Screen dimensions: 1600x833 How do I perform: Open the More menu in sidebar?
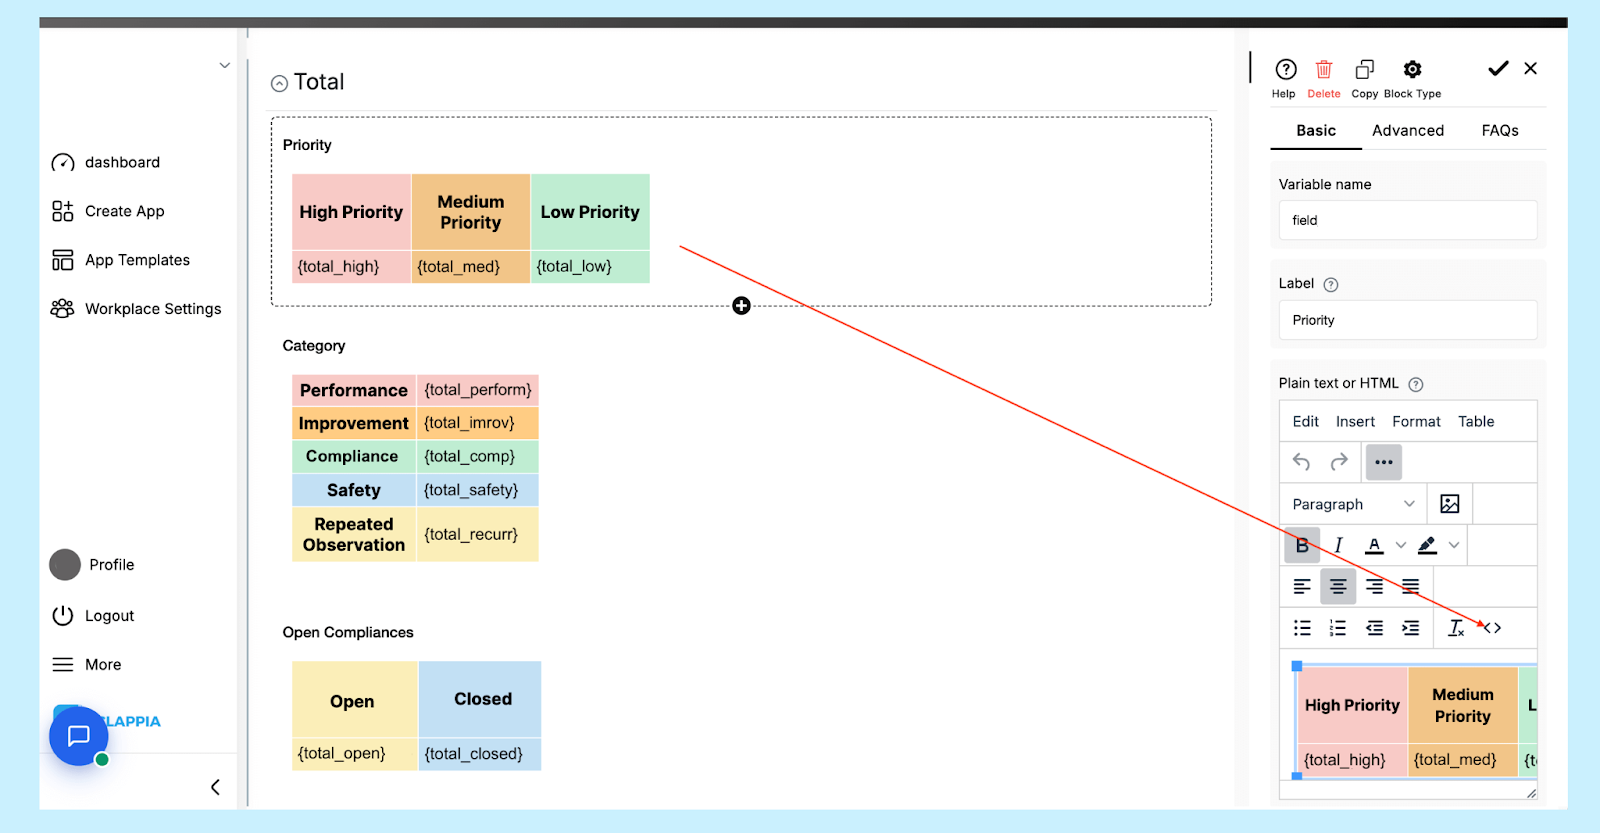(86, 665)
